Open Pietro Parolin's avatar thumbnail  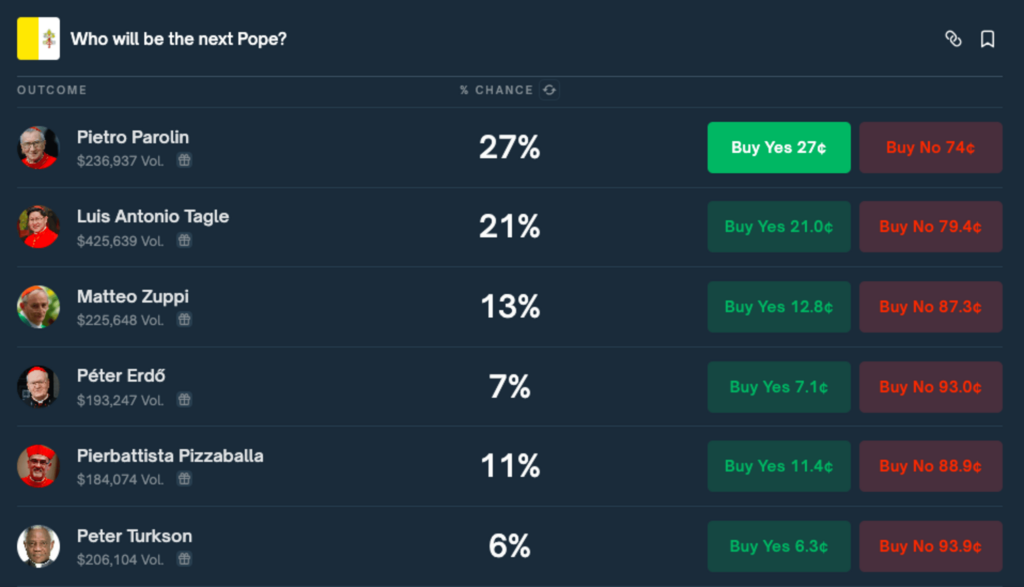point(38,147)
